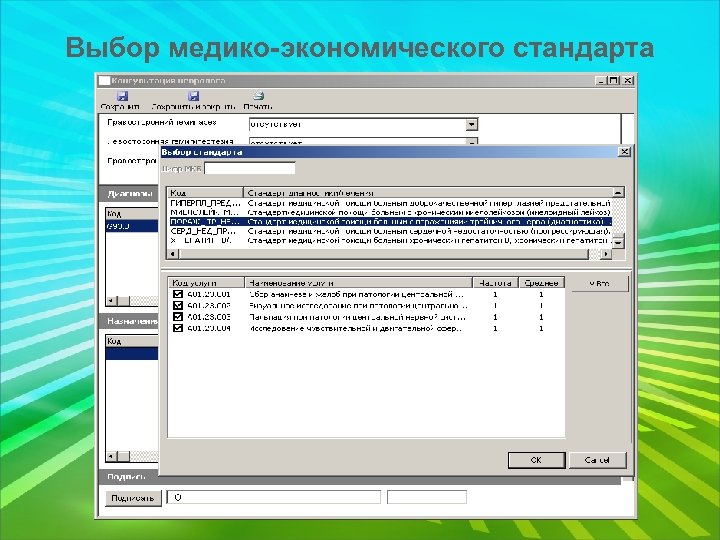Click the Сбор анамнеза и жалоб service name

357,294
